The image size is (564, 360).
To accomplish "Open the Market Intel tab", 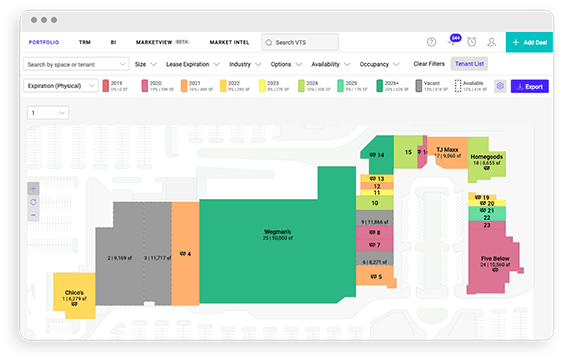I will (229, 42).
